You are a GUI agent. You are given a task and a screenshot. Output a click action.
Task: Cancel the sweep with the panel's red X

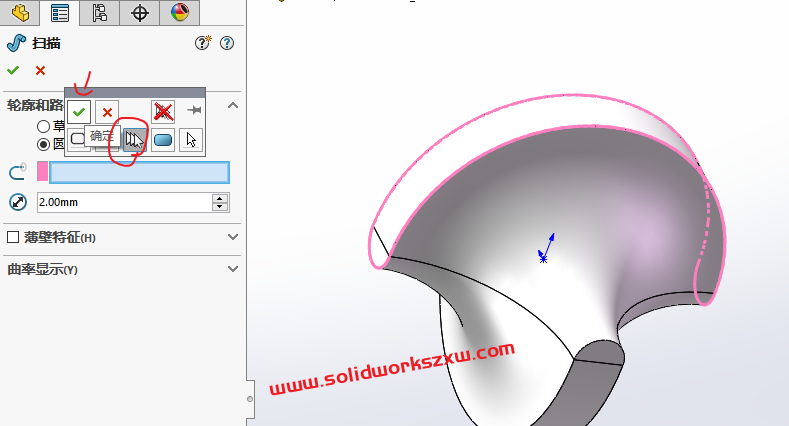pyautogui.click(x=40, y=70)
